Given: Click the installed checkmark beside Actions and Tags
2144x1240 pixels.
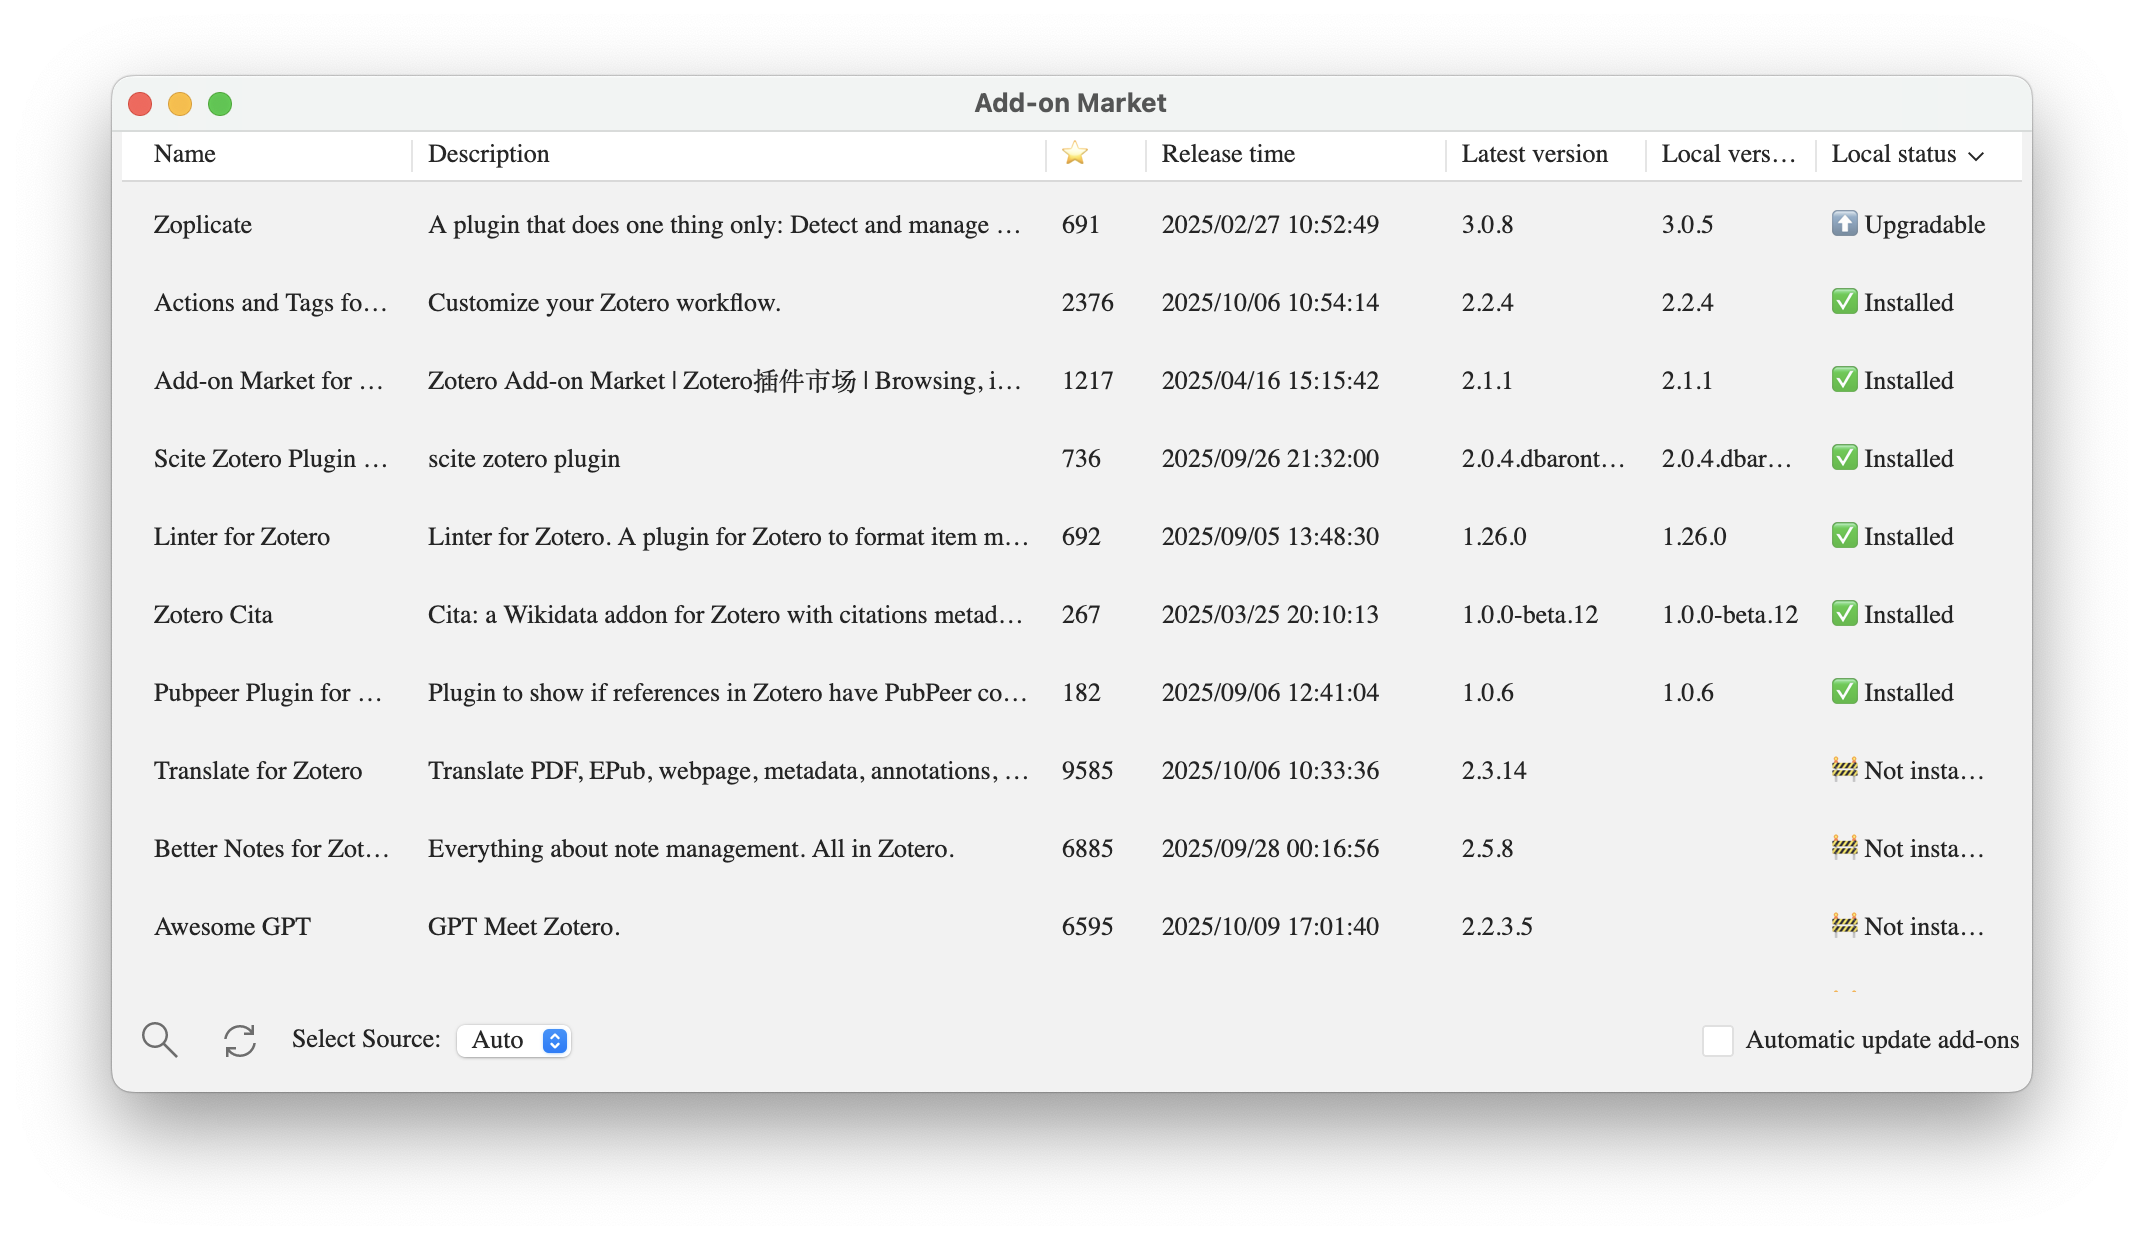Looking at the screenshot, I should (1843, 302).
